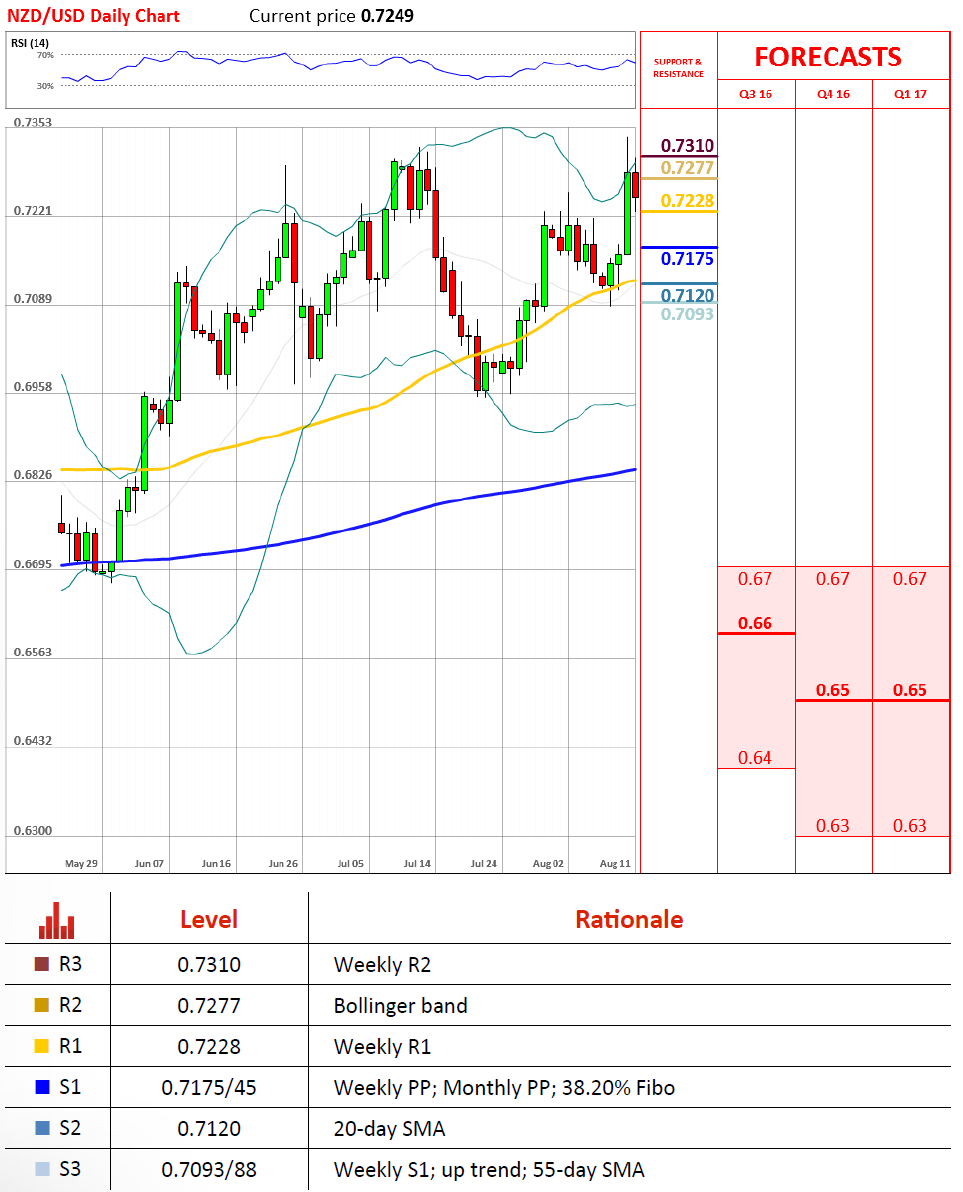Click the R1 yellow color swatch
This screenshot has width=963, height=1192.
[42, 1046]
